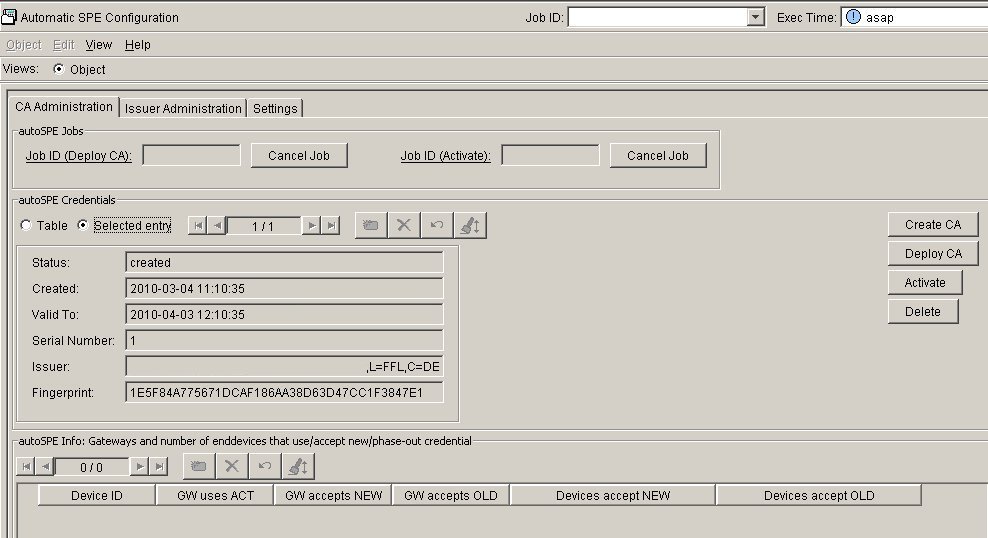Open the Help menu
988x538 pixels.
tap(137, 45)
